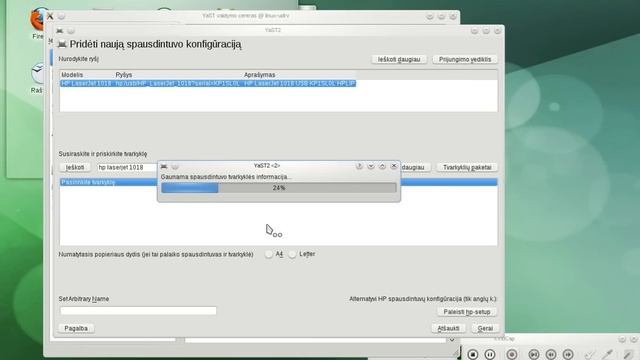Click the help question icon in YaST2 <2> title bar

pos(359,166)
